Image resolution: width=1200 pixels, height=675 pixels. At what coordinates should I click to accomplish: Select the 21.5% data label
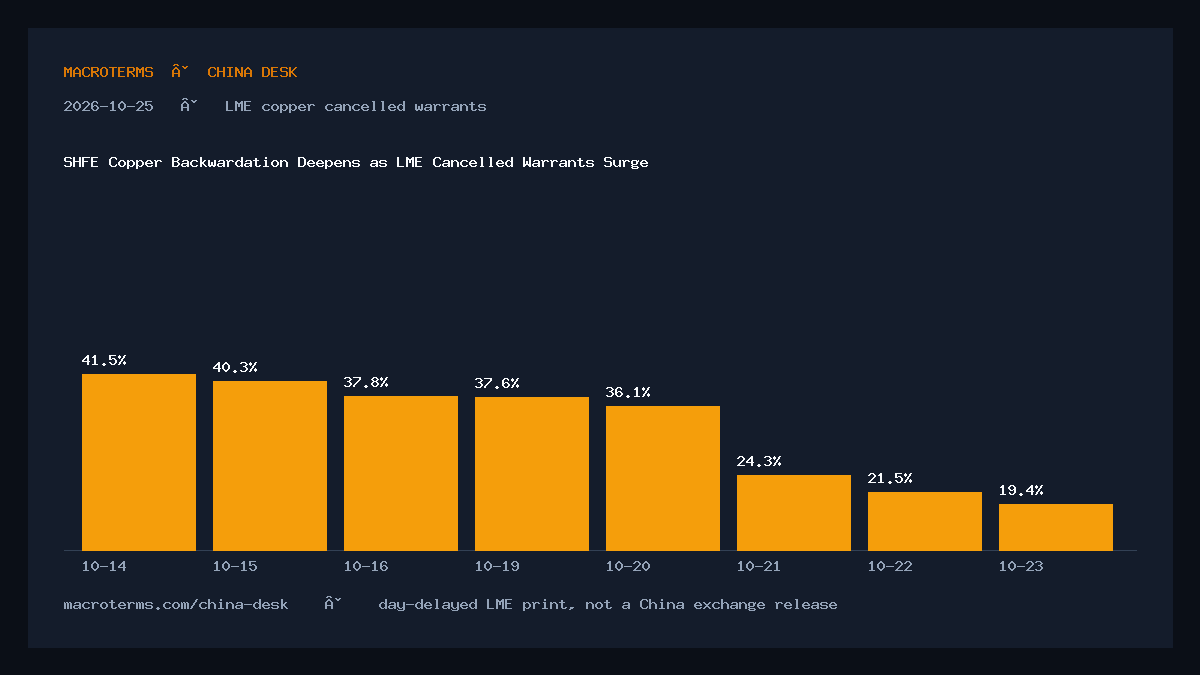tap(890, 478)
